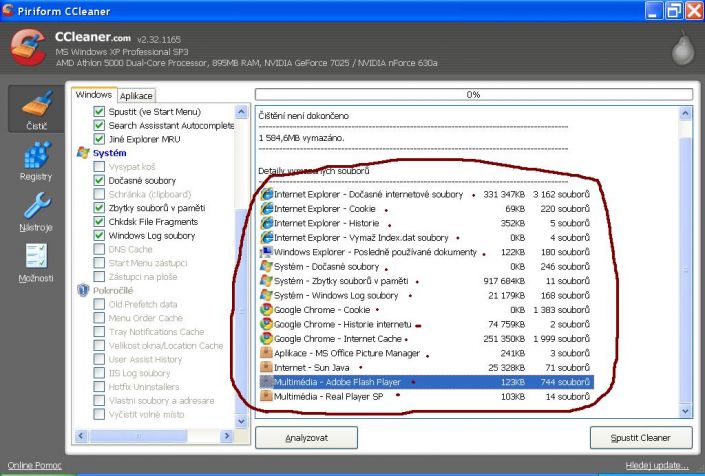Viewport: 705px width, 476px height.
Task: Click box icon beside Real Player SP
Action: [267, 396]
